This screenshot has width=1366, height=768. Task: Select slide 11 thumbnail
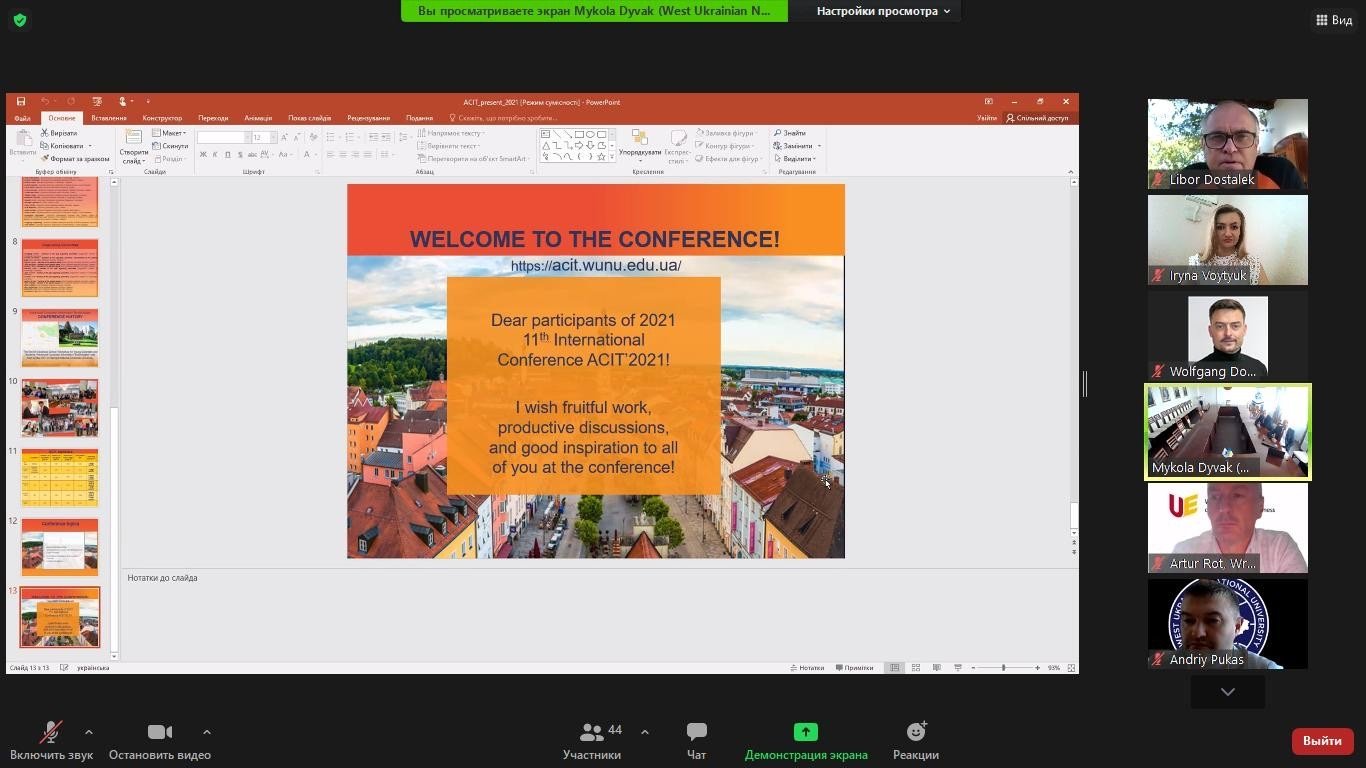click(60, 477)
